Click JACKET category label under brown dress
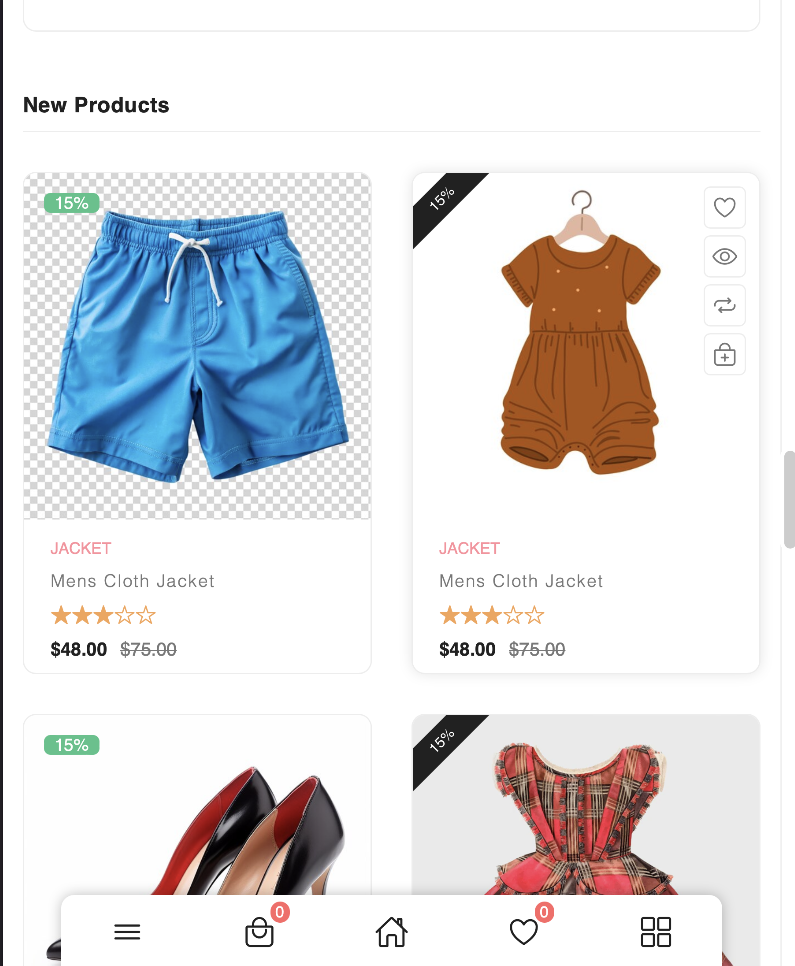 point(469,548)
